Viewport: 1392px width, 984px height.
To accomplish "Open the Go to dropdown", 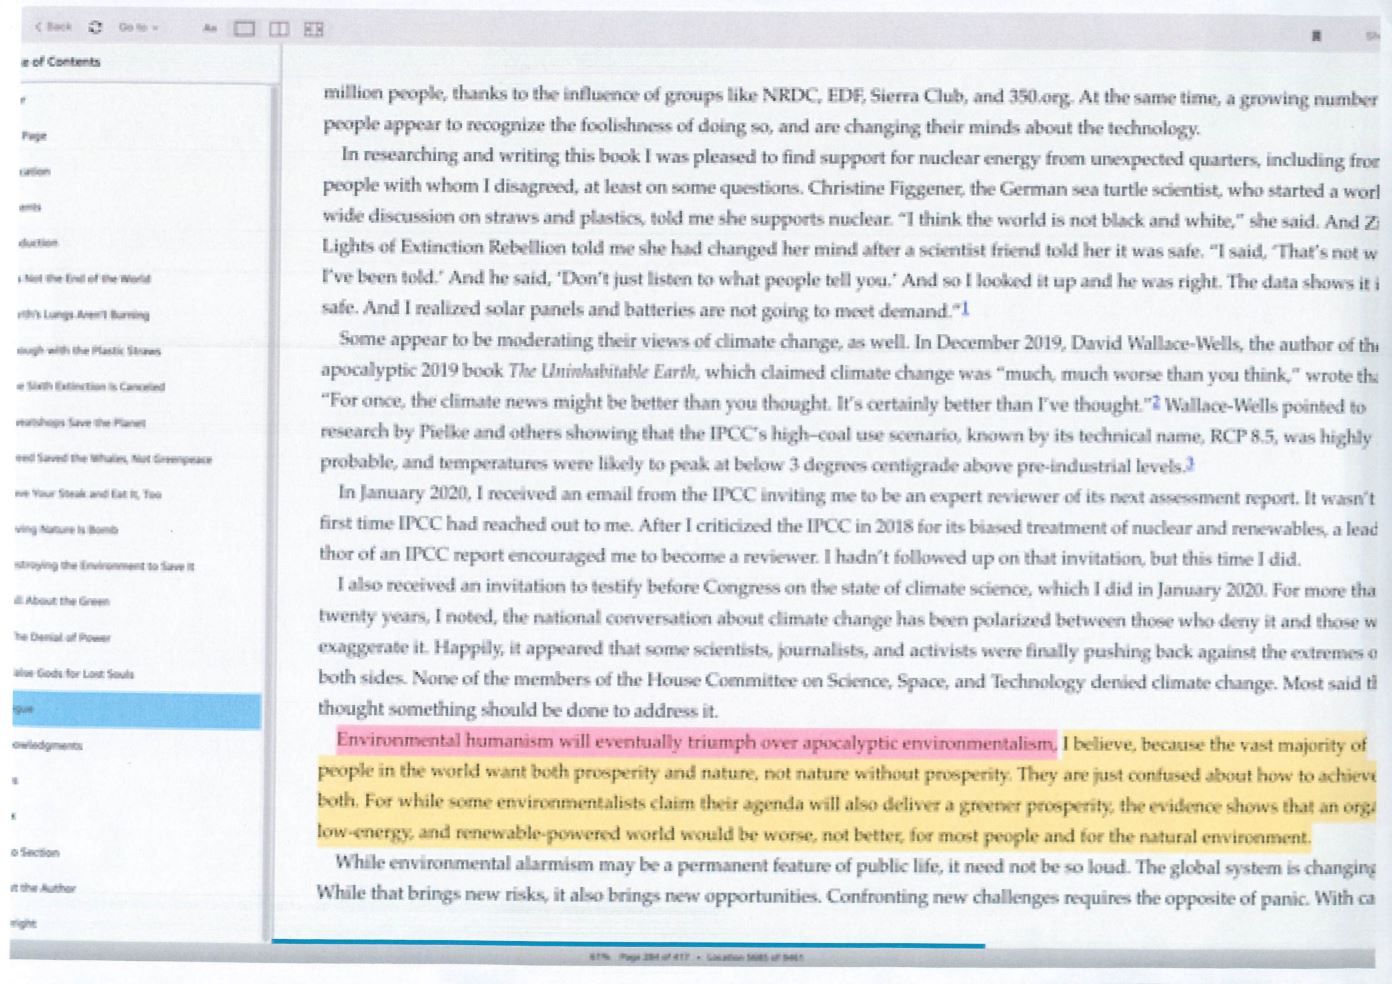I will coord(137,28).
